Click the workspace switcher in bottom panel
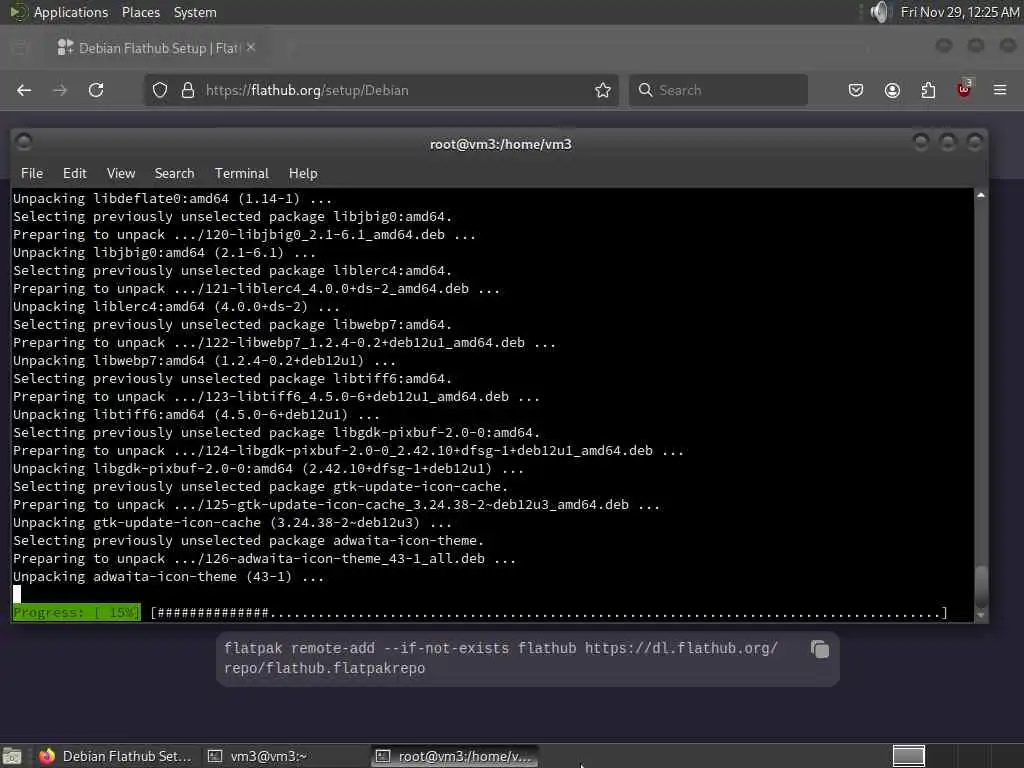Viewport: 1024px width, 768px height. click(908, 756)
